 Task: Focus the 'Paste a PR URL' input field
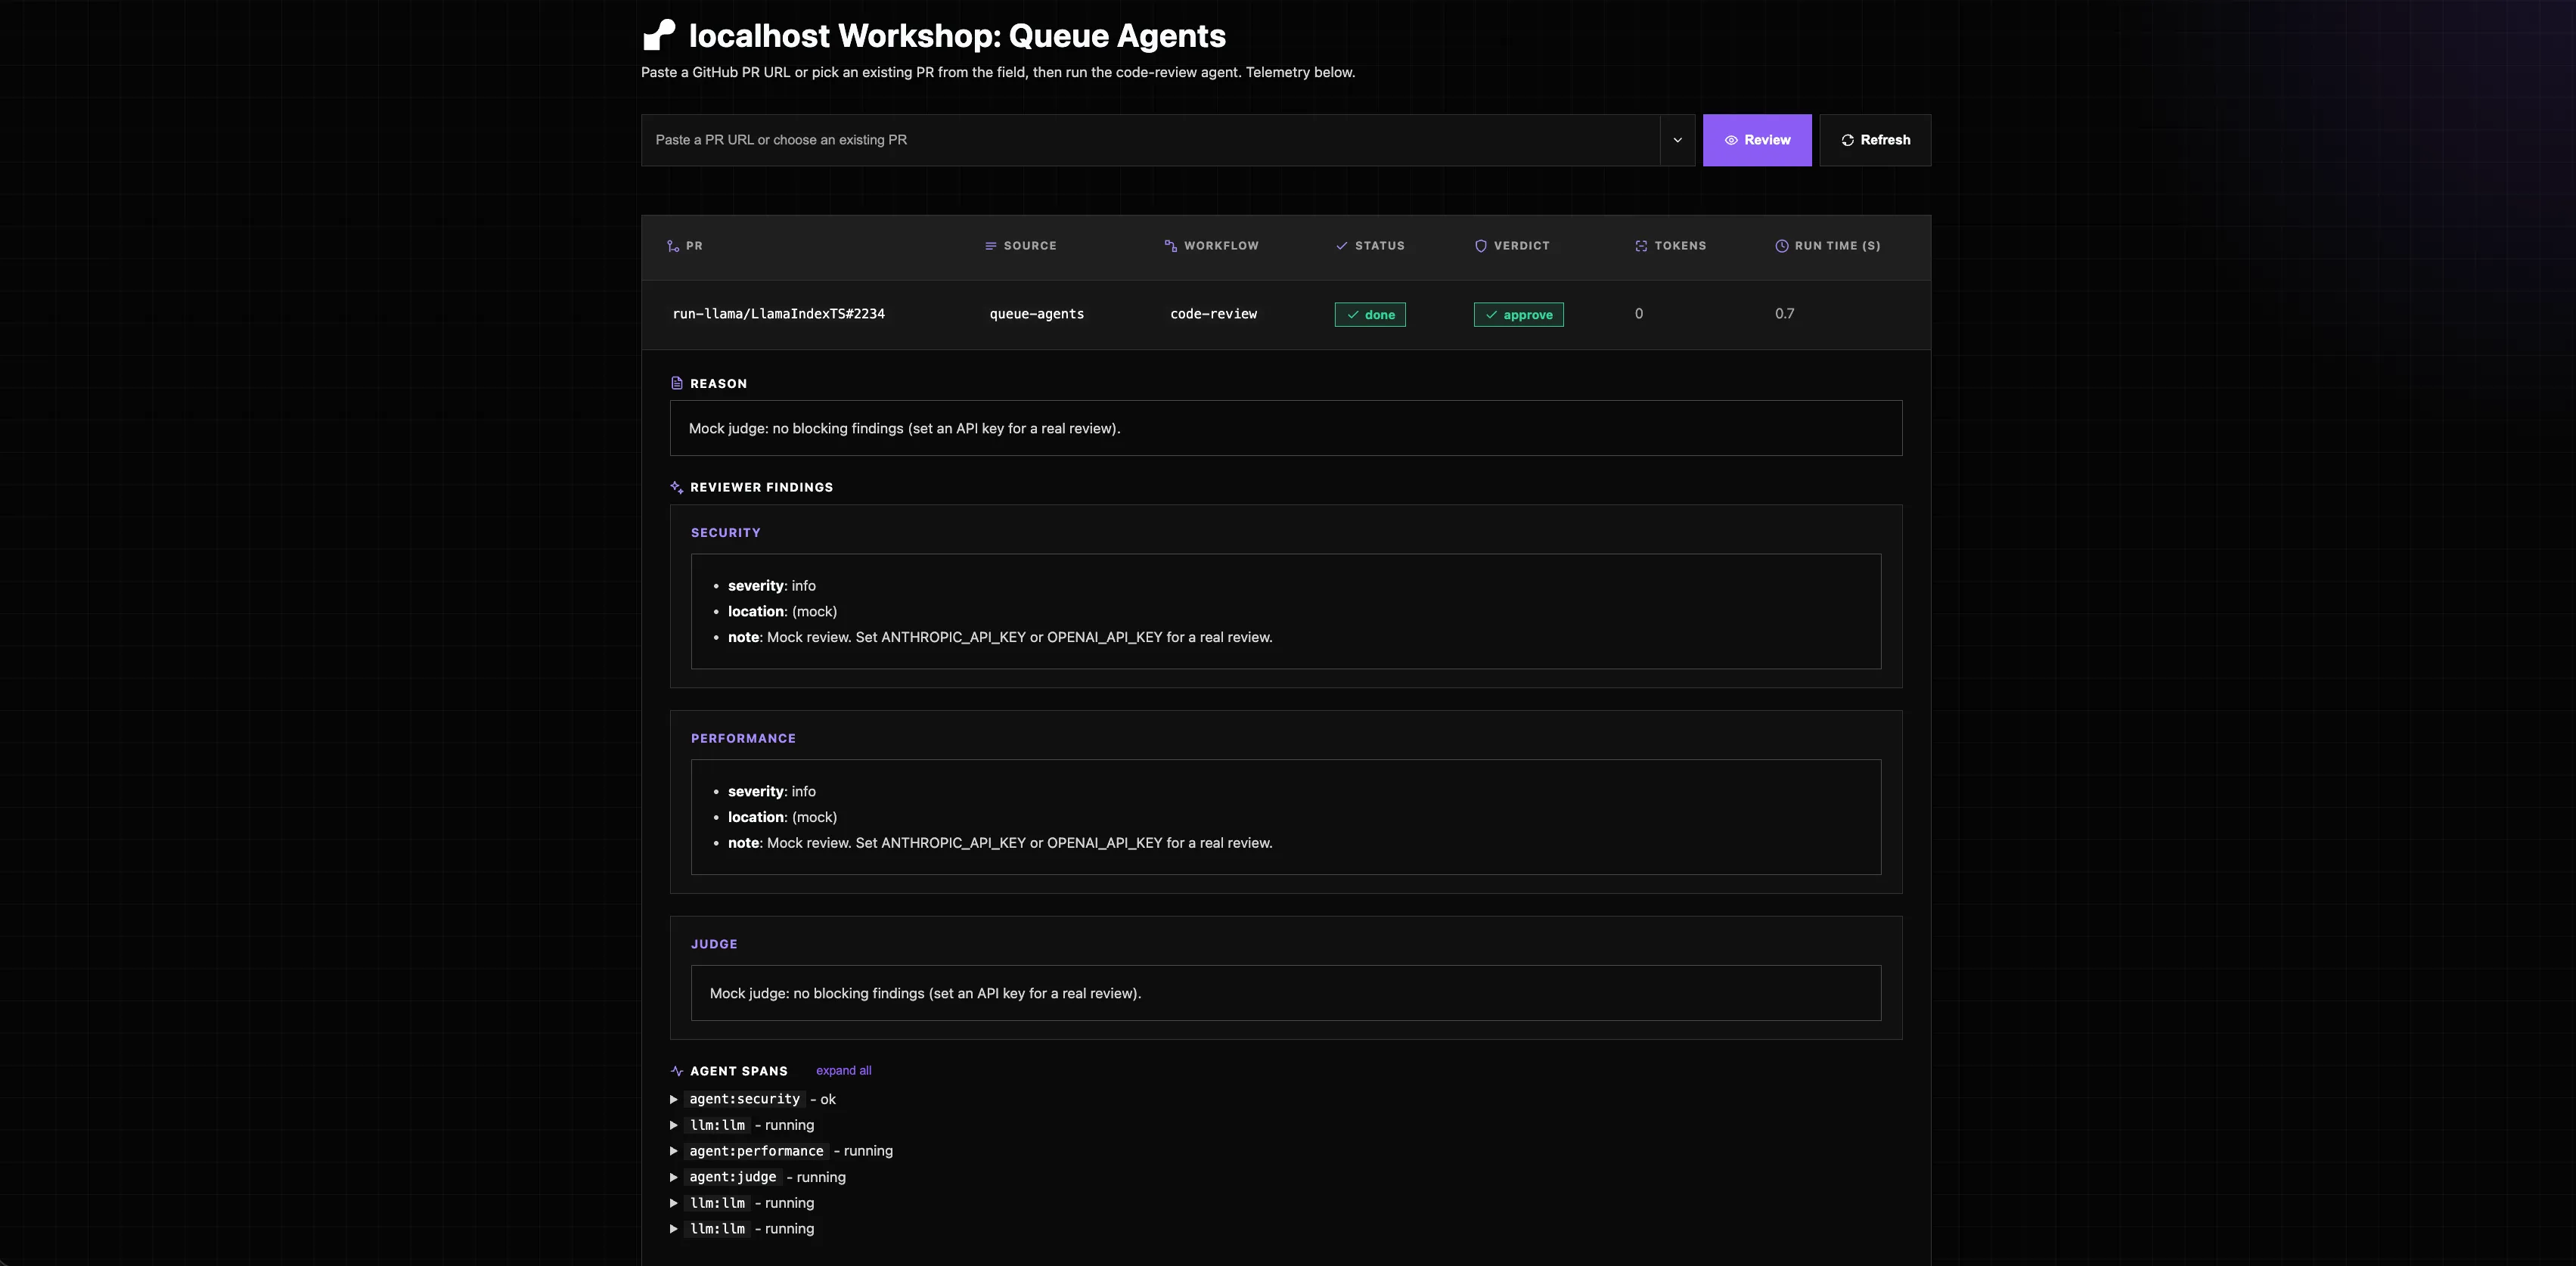point(1150,140)
